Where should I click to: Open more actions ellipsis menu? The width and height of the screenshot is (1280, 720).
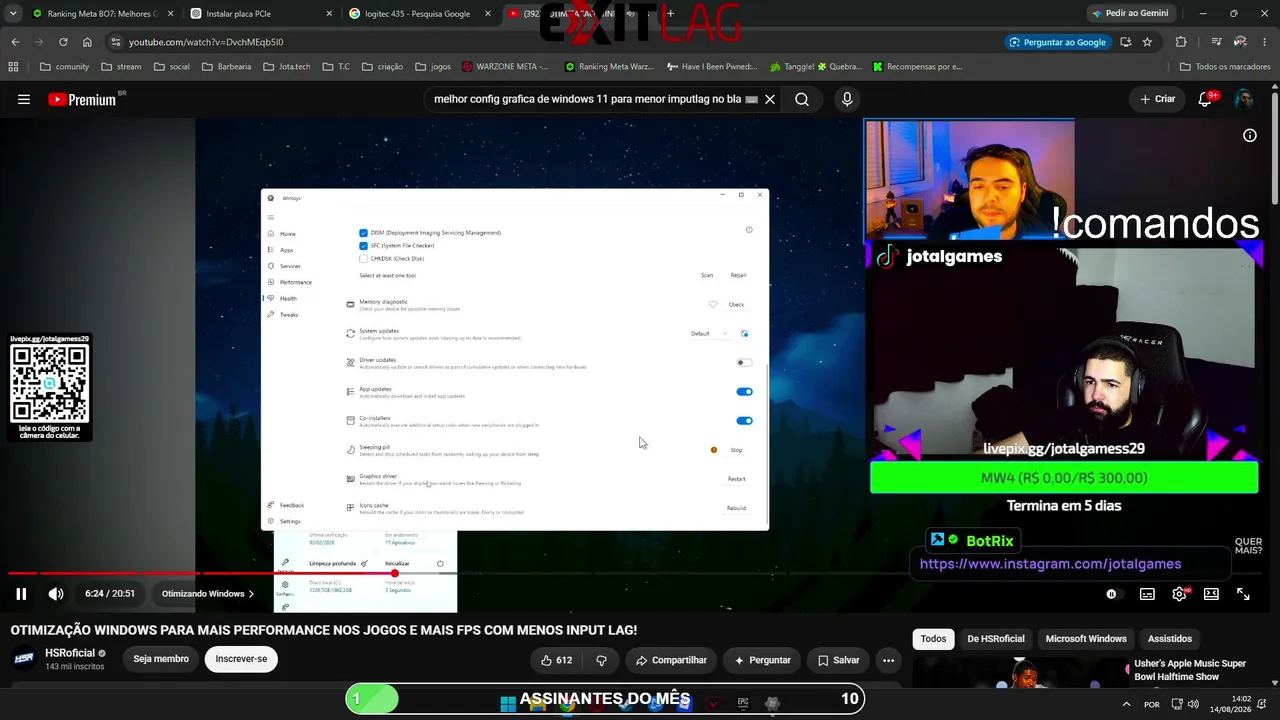(888, 660)
